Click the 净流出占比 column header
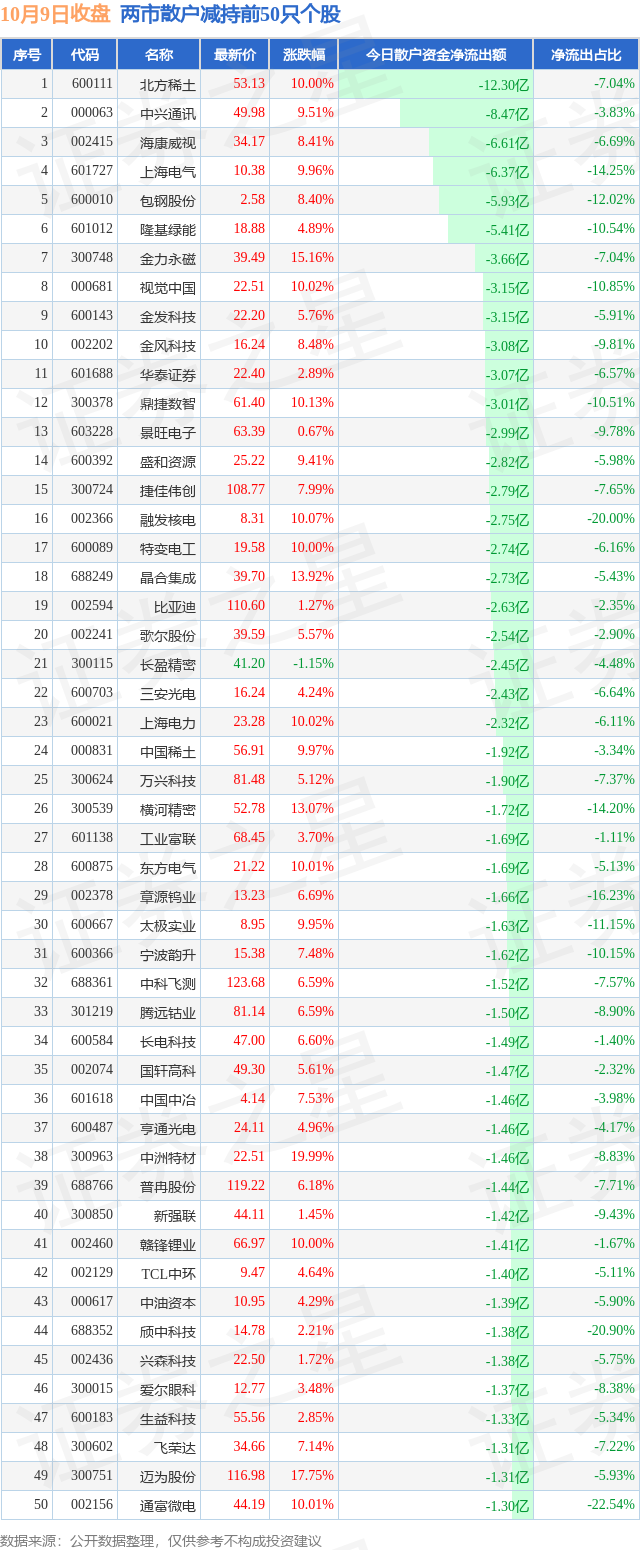 pyautogui.click(x=586, y=55)
